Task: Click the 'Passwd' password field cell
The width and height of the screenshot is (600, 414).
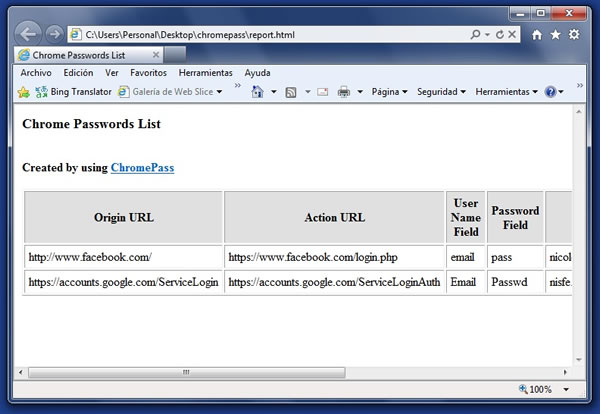Action: (x=515, y=282)
